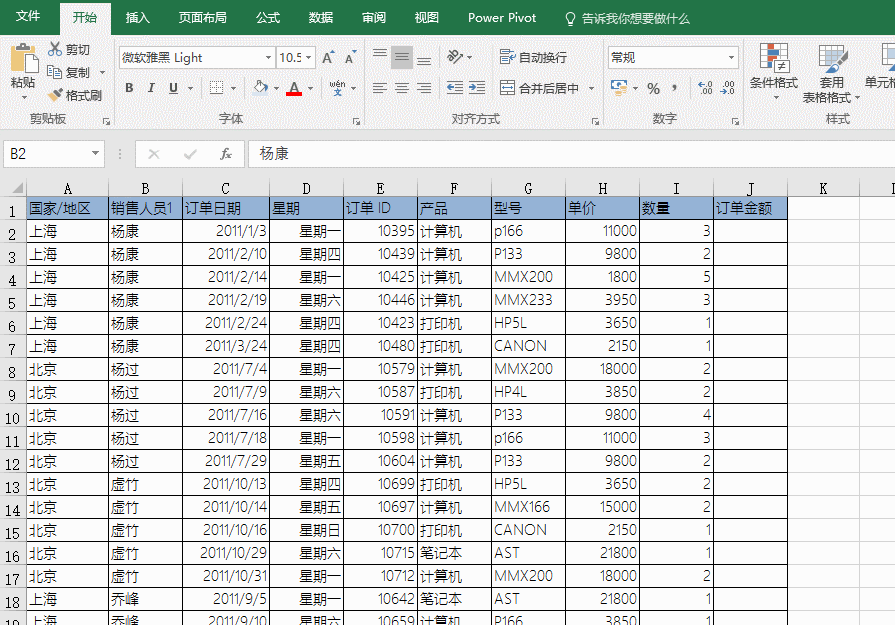Viewport: 895px width, 625px height.
Task: Click the increase font size icon
Action: coord(328,58)
